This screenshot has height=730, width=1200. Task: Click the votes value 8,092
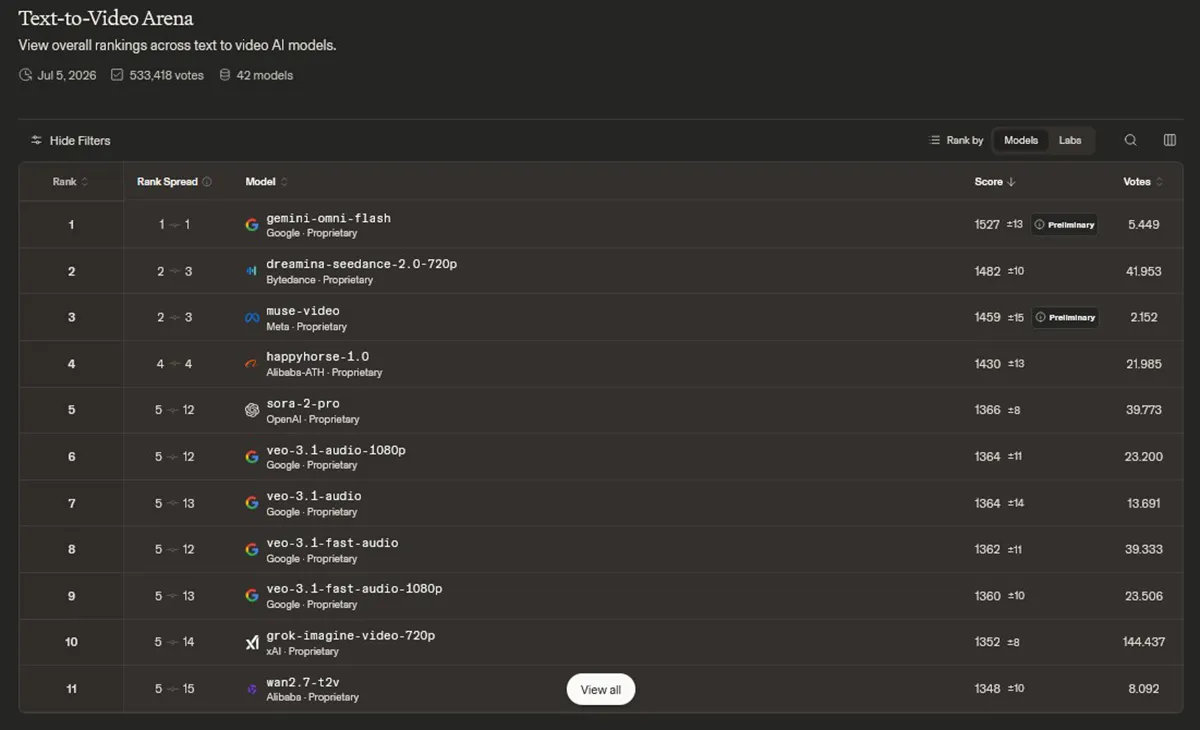coord(1144,689)
